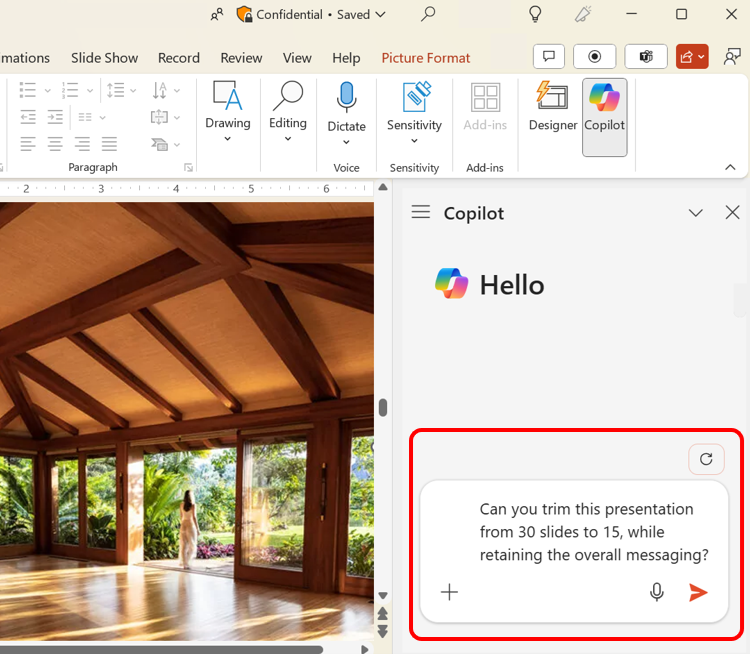
Task: Expand the SmartArt dropdown arrow
Action: (177, 144)
